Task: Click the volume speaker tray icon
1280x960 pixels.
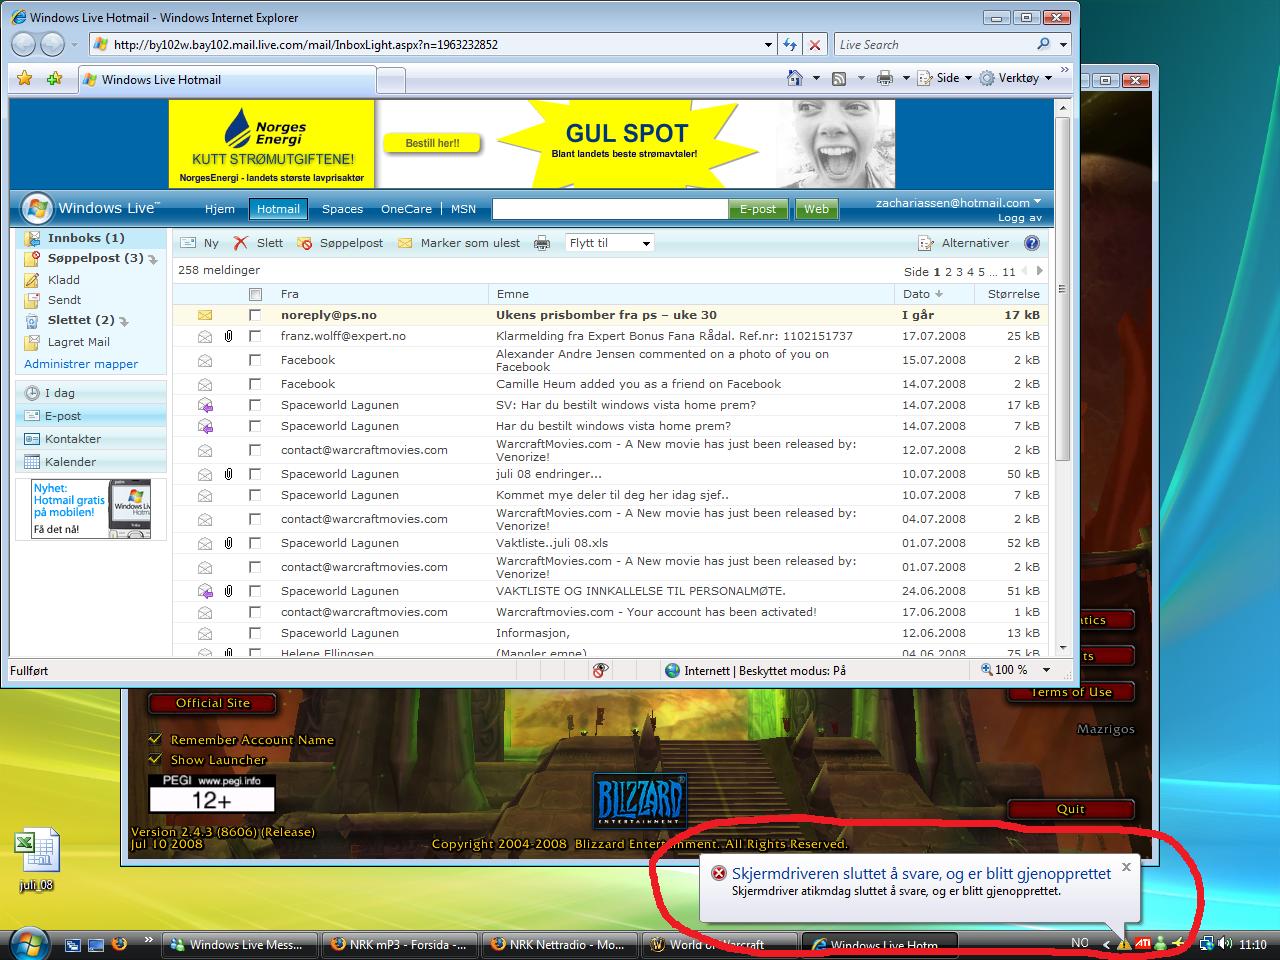Action: tap(1225, 943)
